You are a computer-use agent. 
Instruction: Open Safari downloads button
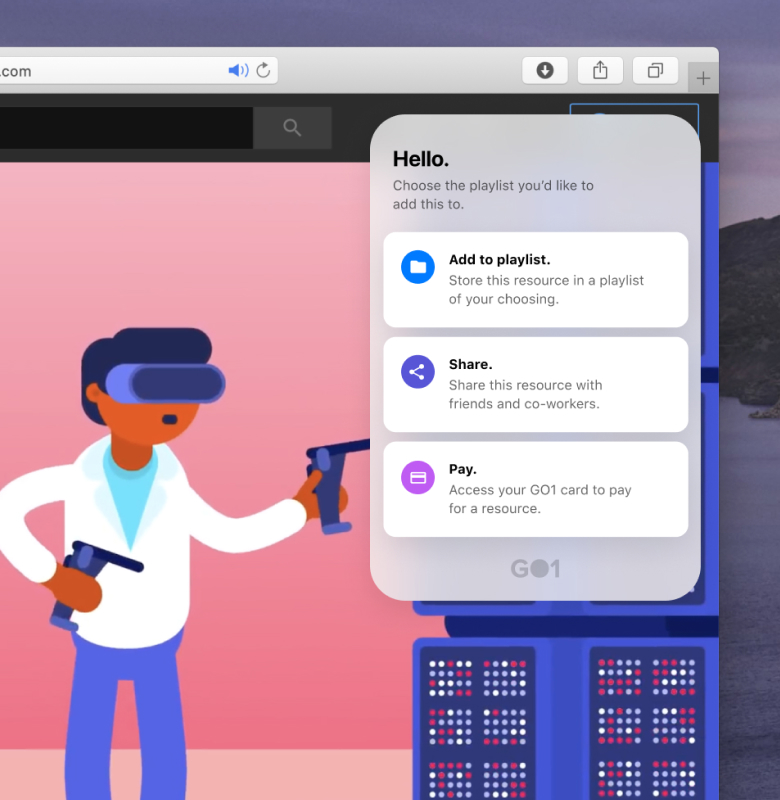[545, 70]
